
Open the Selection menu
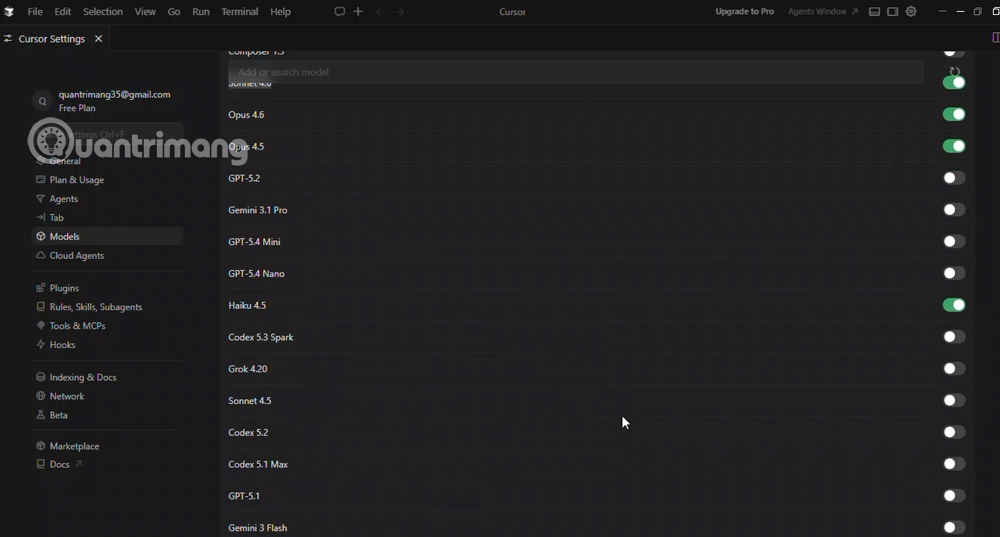[102, 12]
